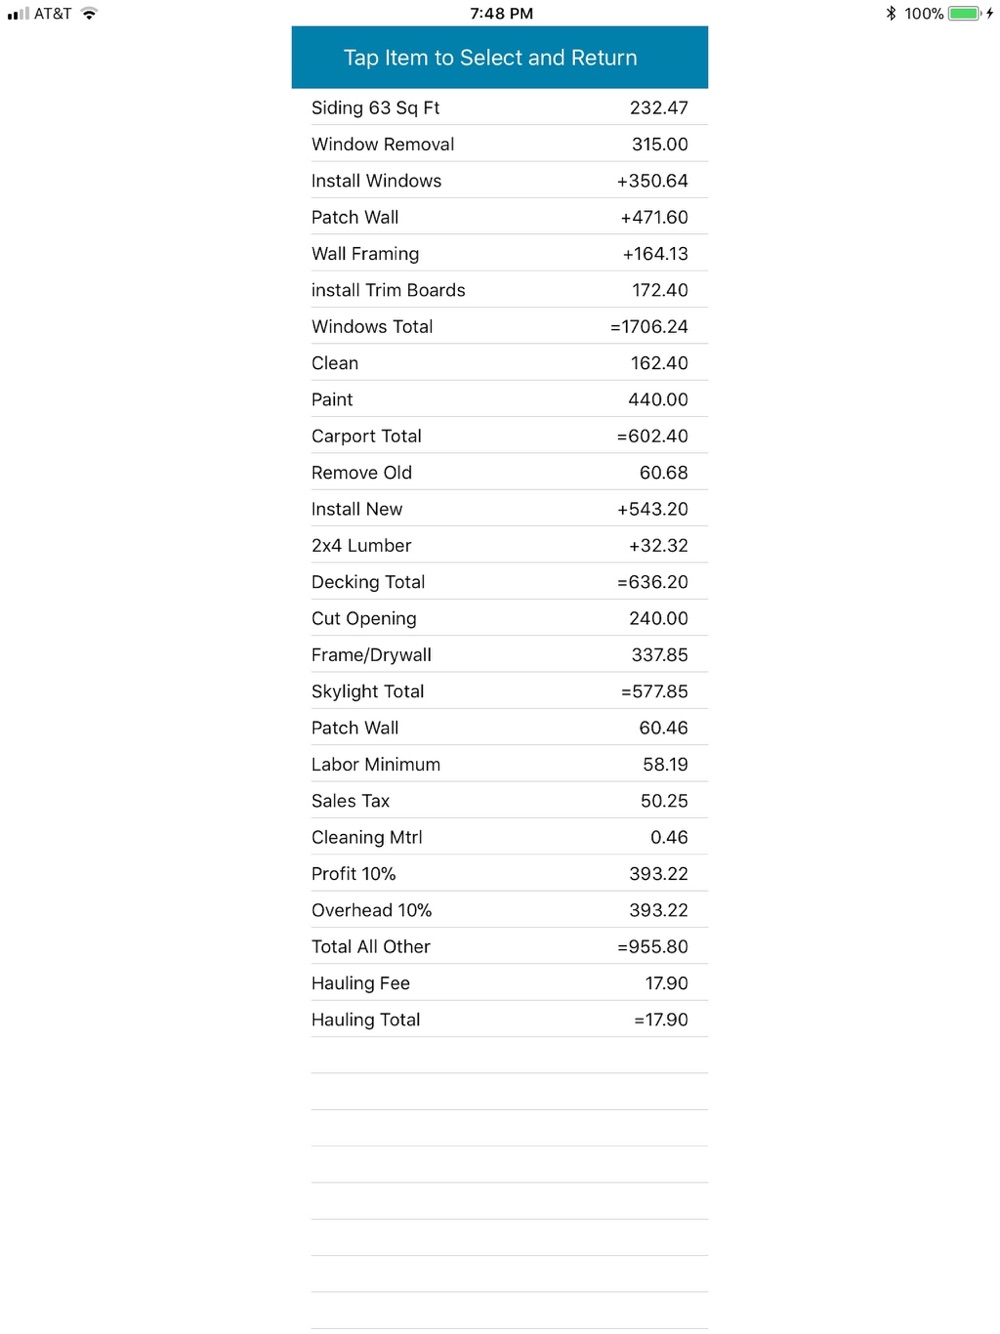Screen dimensions: 1000x1334
Task: Tap the Install New row
Action: click(x=500, y=509)
